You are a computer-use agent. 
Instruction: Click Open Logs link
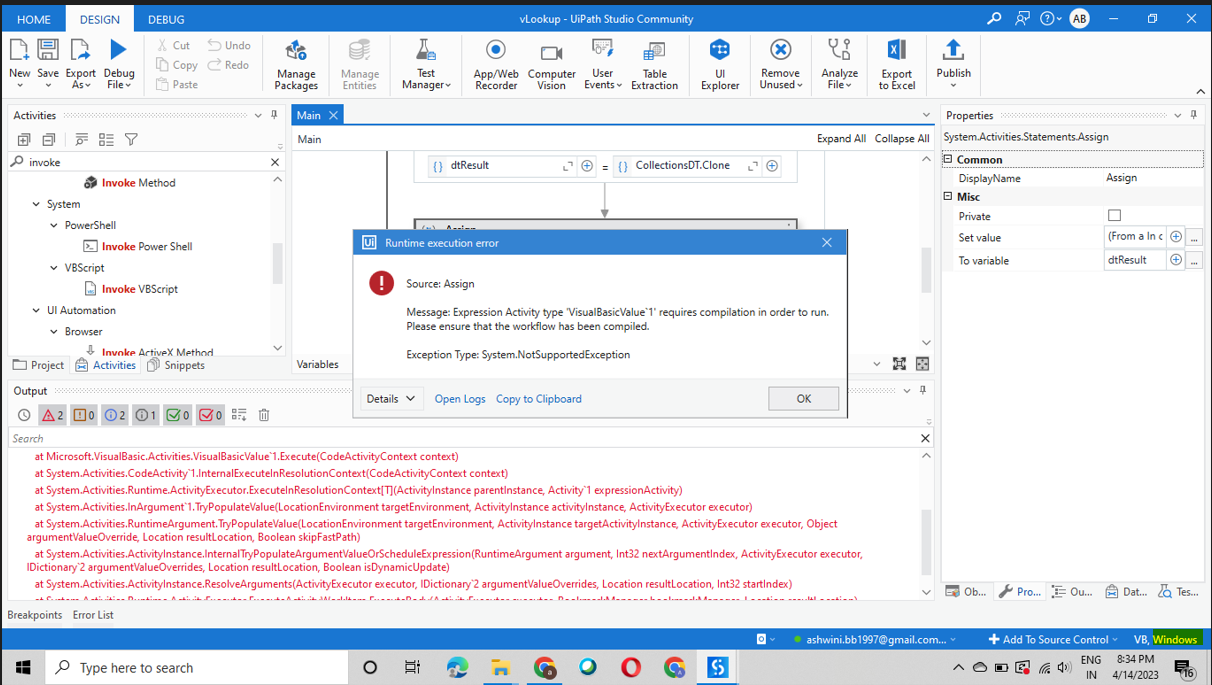pyautogui.click(x=460, y=398)
